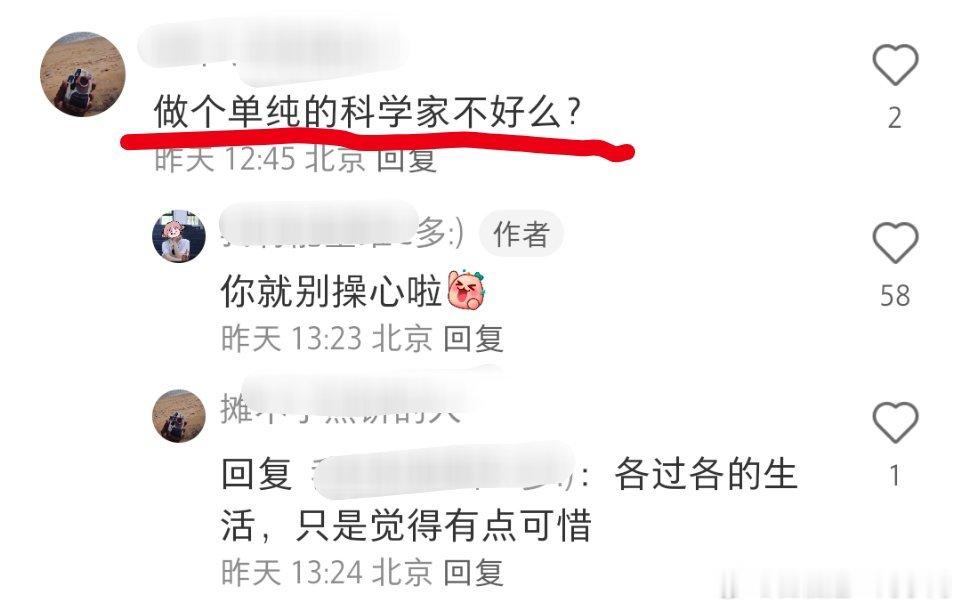Tap the heart beside 你就别操心啦 reply
This screenshot has height=608, width=960.
(x=894, y=243)
